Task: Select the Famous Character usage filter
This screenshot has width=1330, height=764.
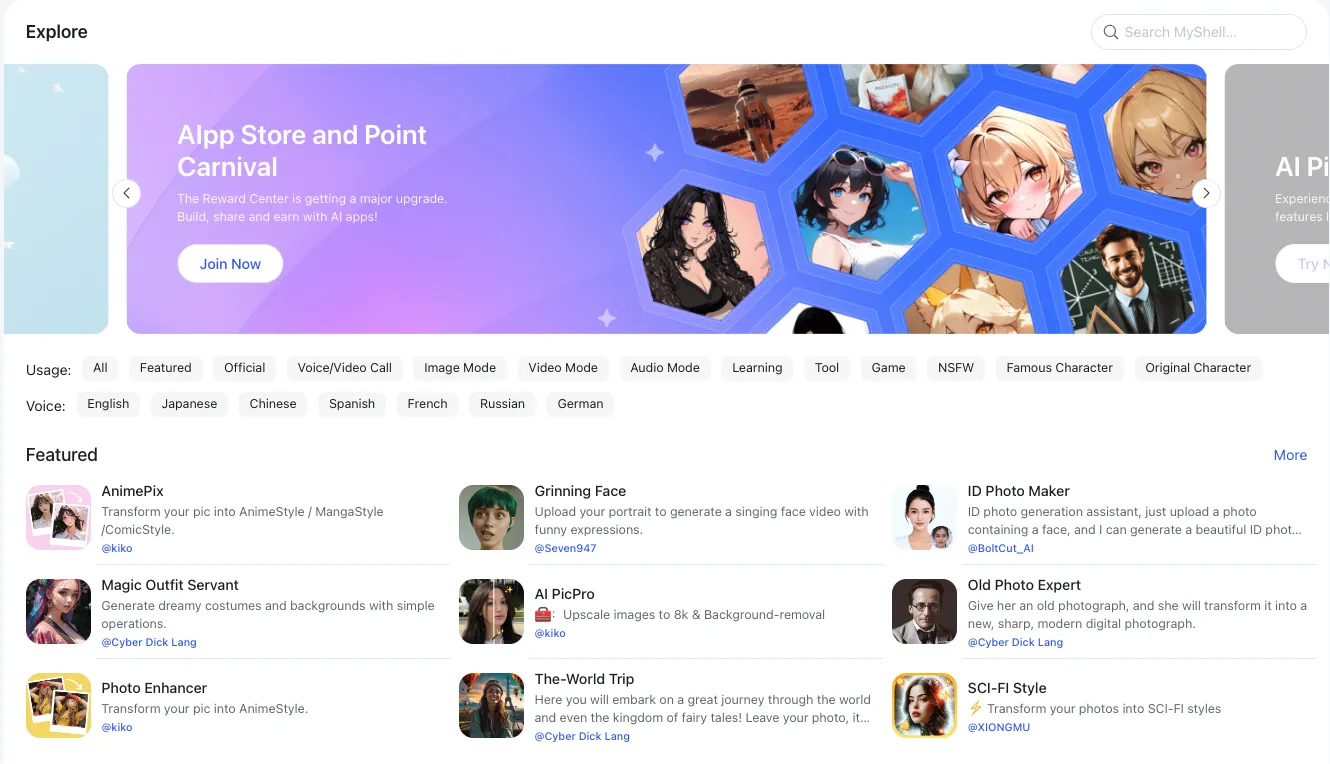Action: (x=1059, y=368)
